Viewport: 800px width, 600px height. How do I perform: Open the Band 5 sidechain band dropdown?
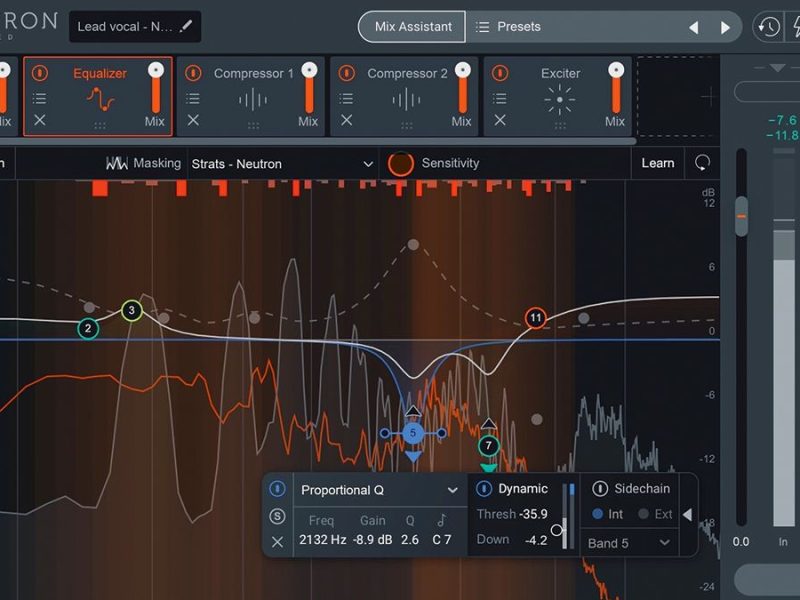629,543
